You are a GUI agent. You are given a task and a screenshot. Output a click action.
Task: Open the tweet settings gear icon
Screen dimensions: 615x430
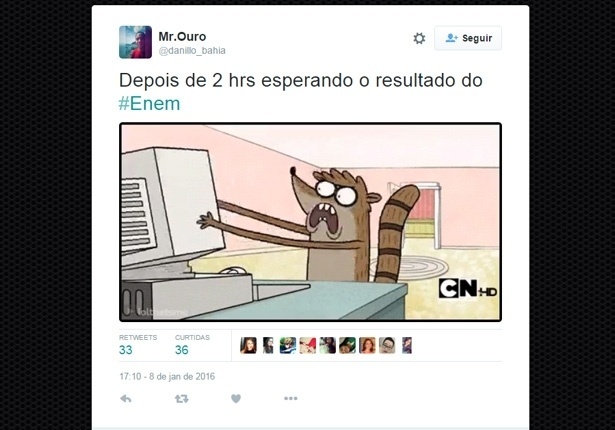(x=419, y=38)
